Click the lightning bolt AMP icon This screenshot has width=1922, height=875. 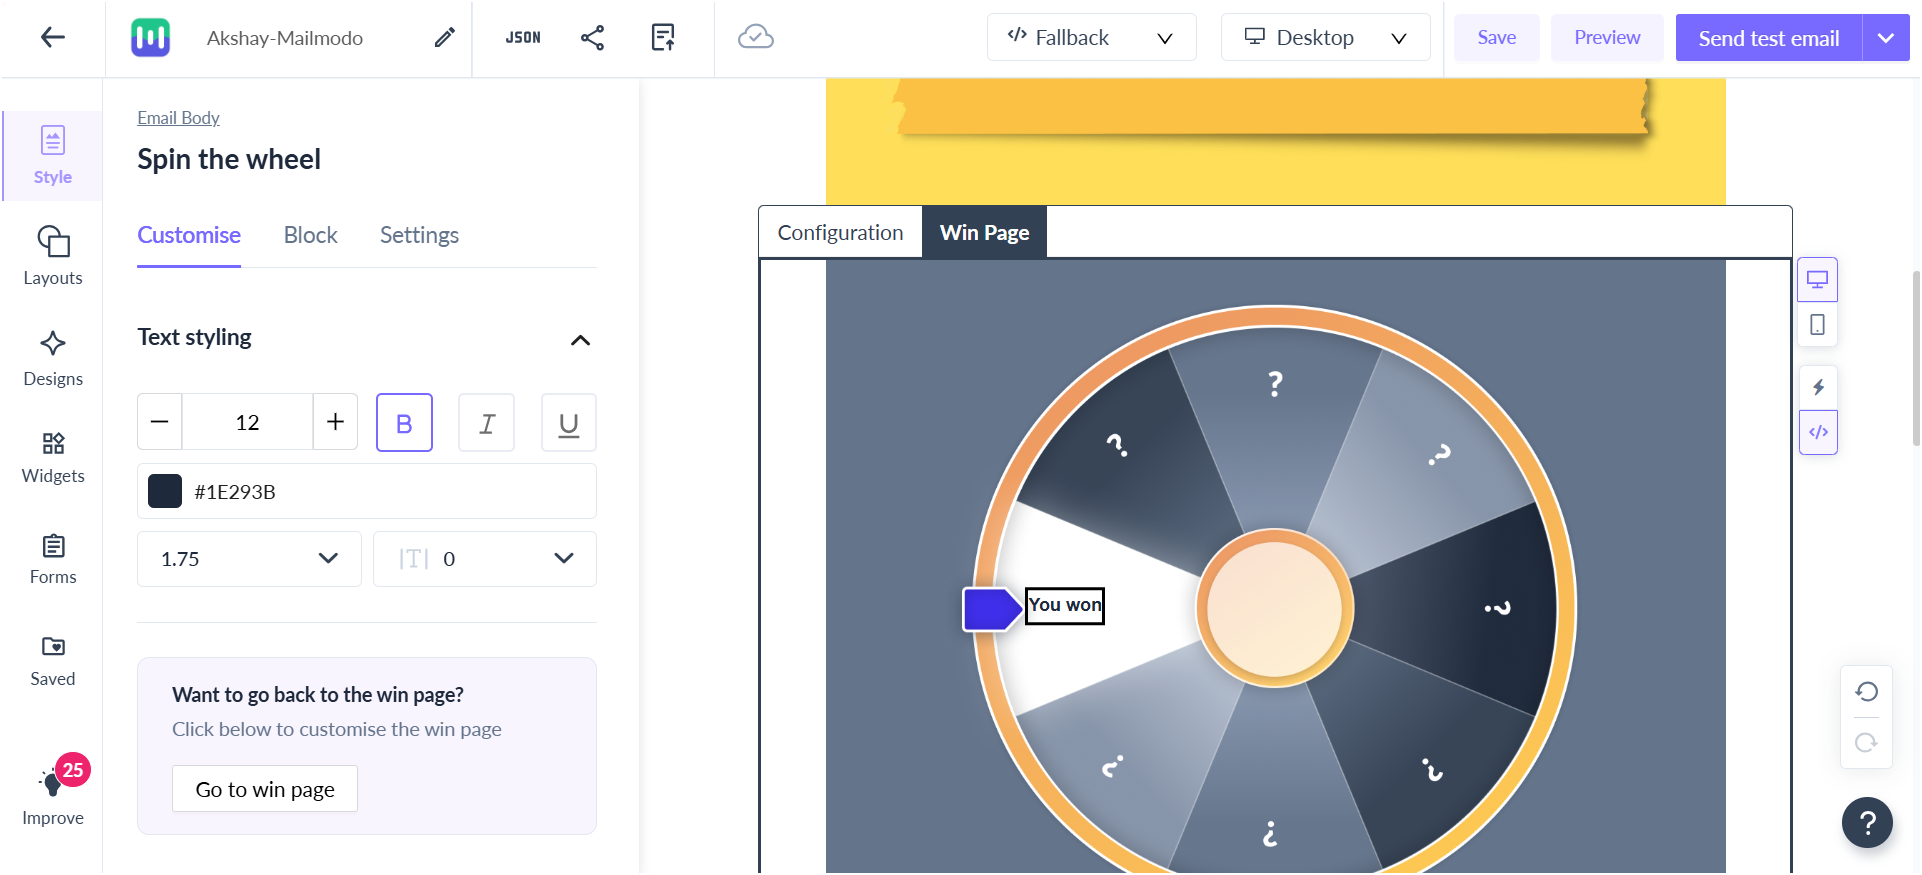click(x=1818, y=387)
